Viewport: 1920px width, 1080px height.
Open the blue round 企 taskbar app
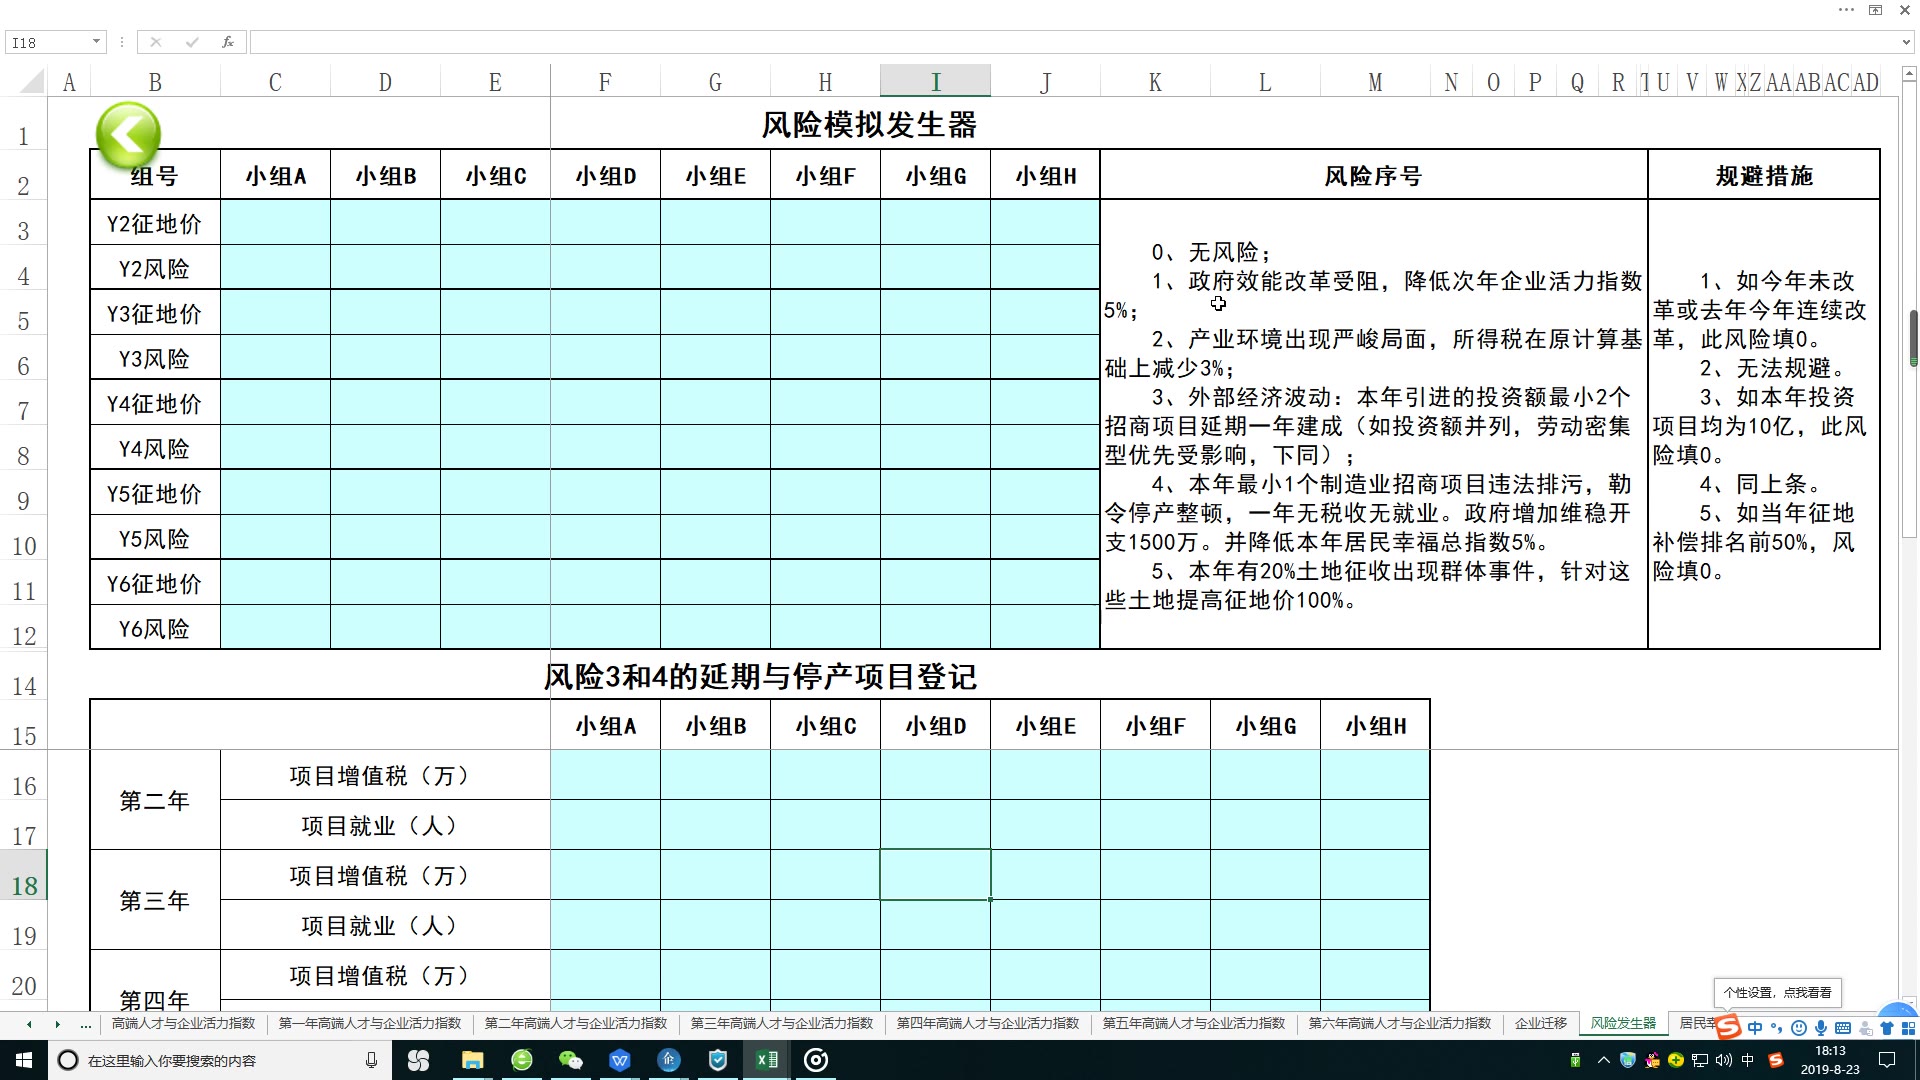click(x=668, y=1060)
